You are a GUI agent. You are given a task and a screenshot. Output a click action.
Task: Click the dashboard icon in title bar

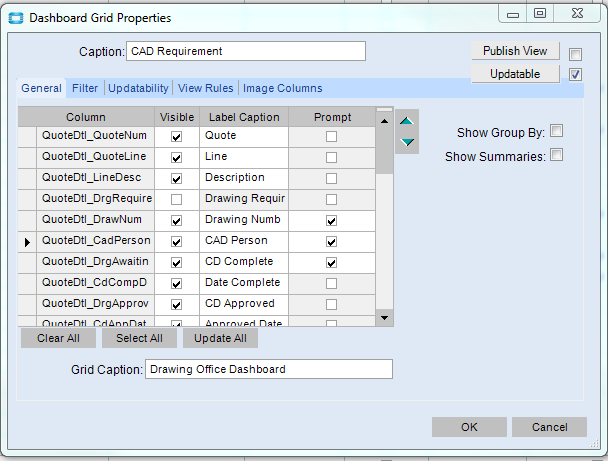click(x=15, y=17)
